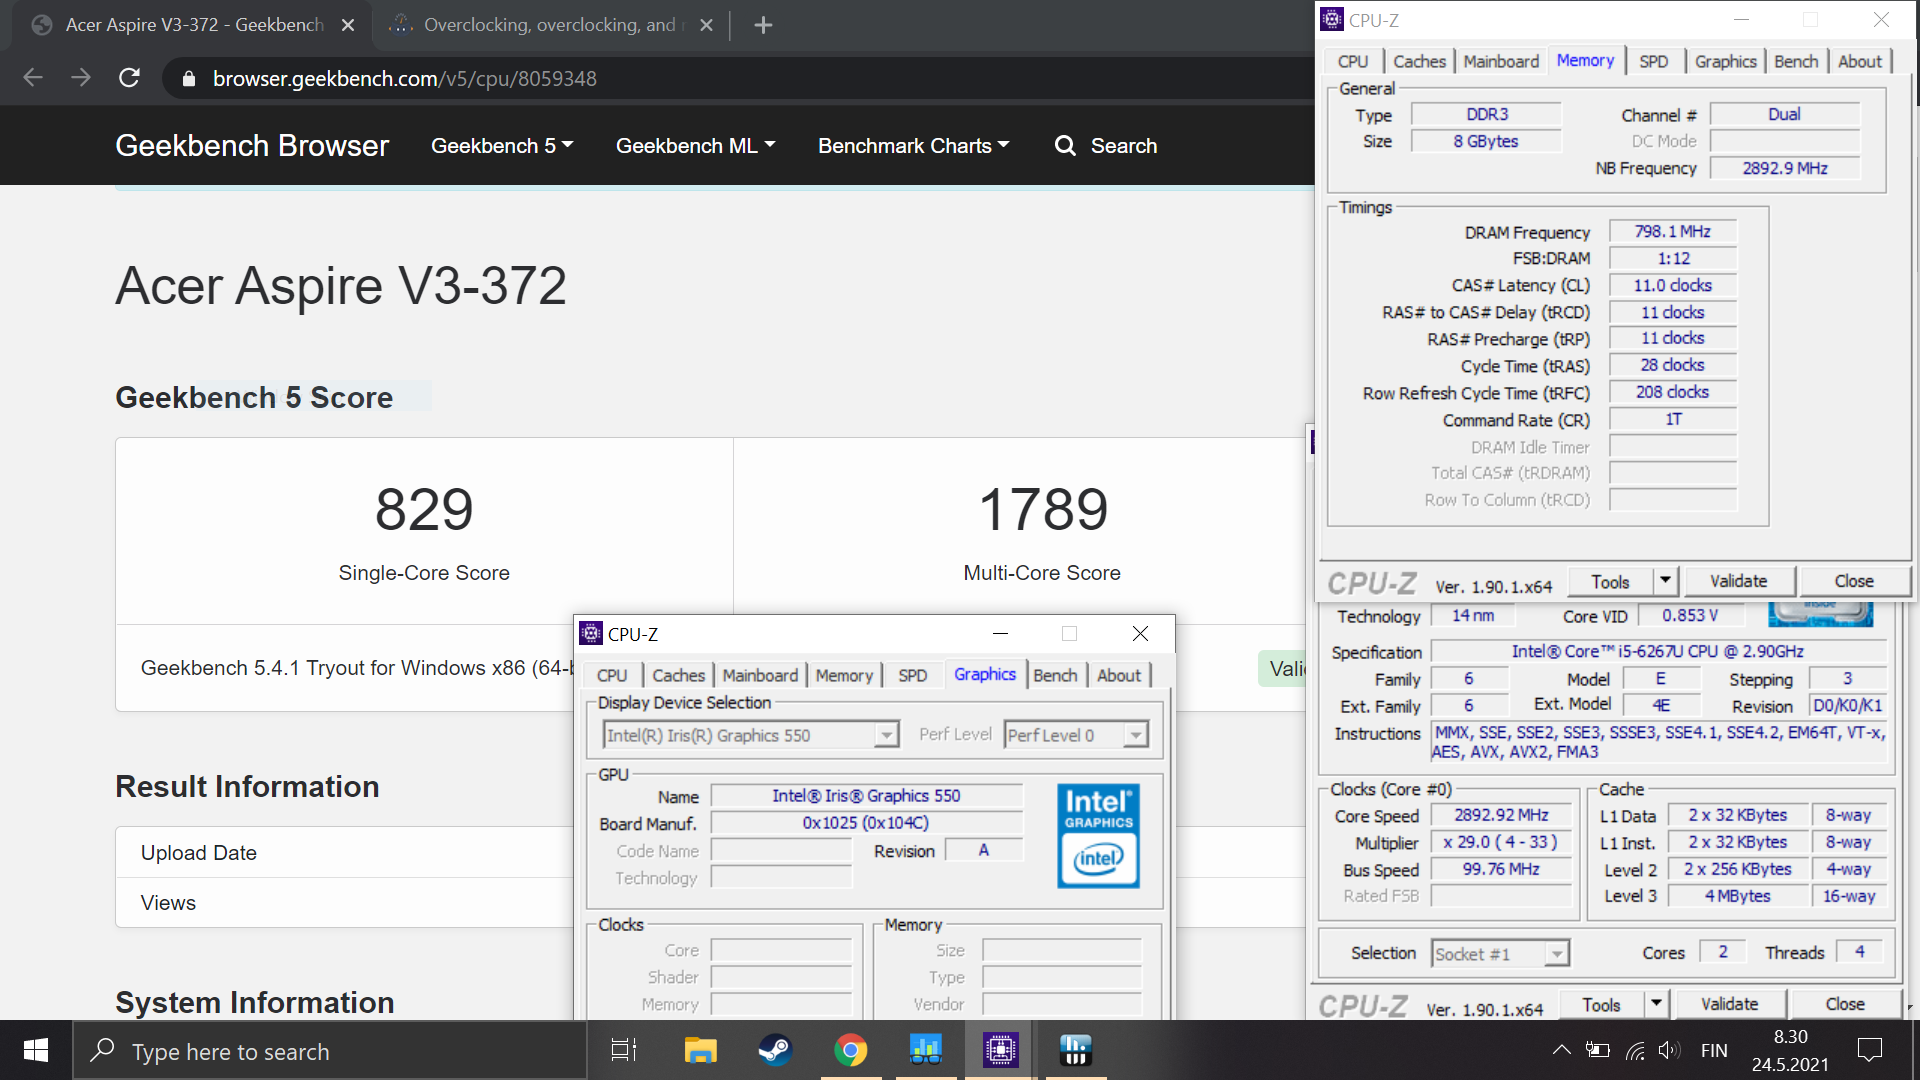The width and height of the screenshot is (1920, 1080).
Task: Click the Windows taskbar search box
Action: 330,1050
